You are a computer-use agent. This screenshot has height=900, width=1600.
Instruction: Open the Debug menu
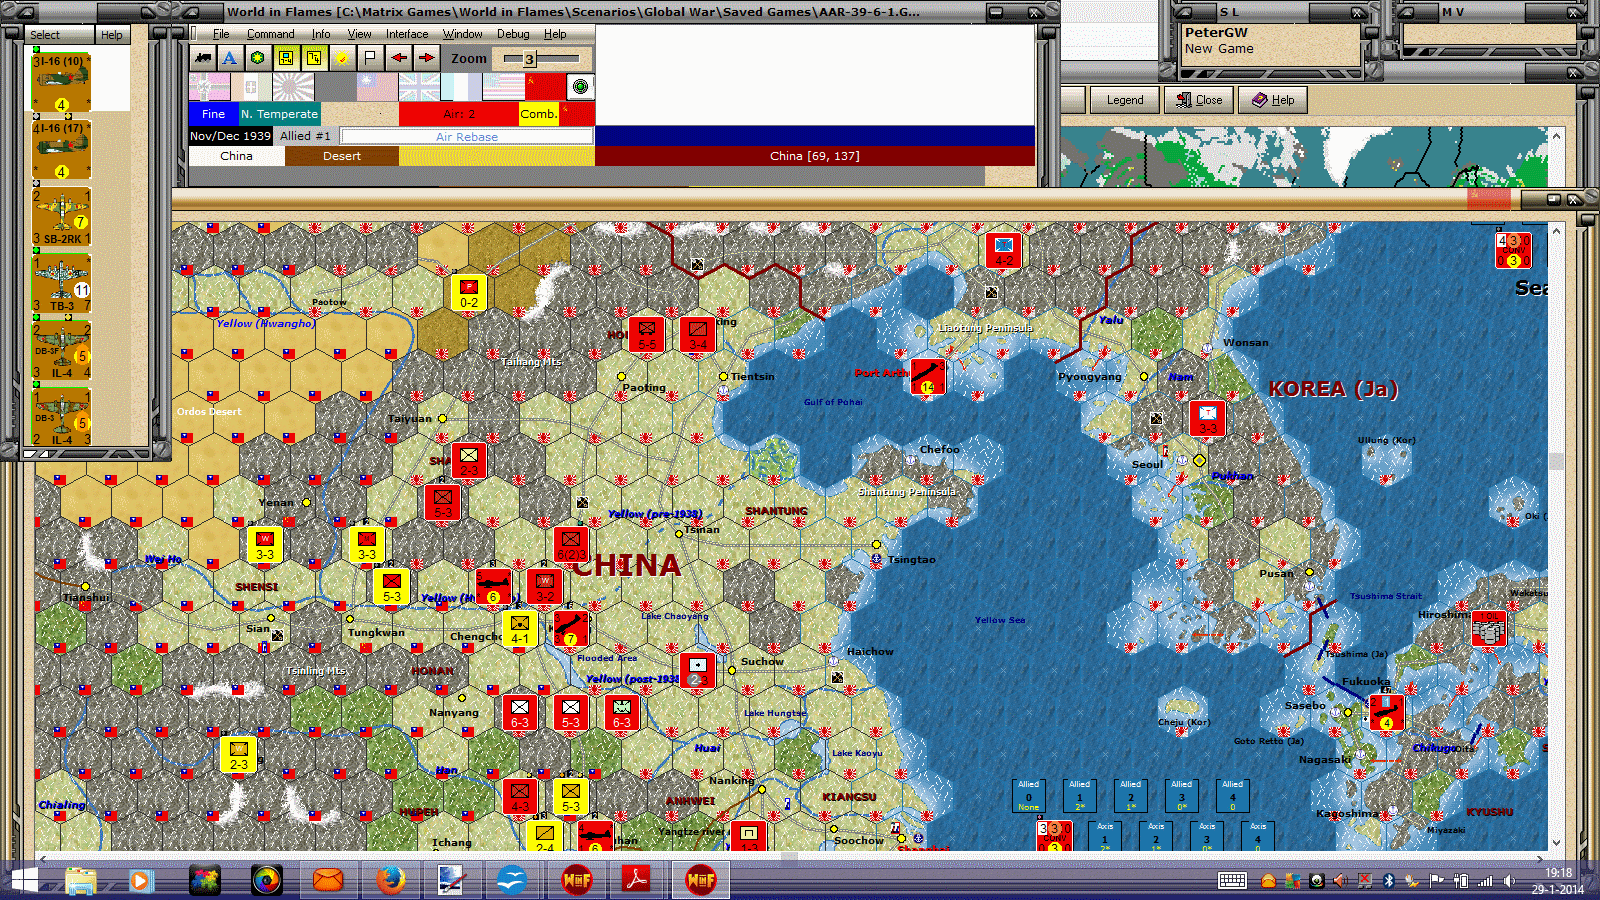[513, 34]
